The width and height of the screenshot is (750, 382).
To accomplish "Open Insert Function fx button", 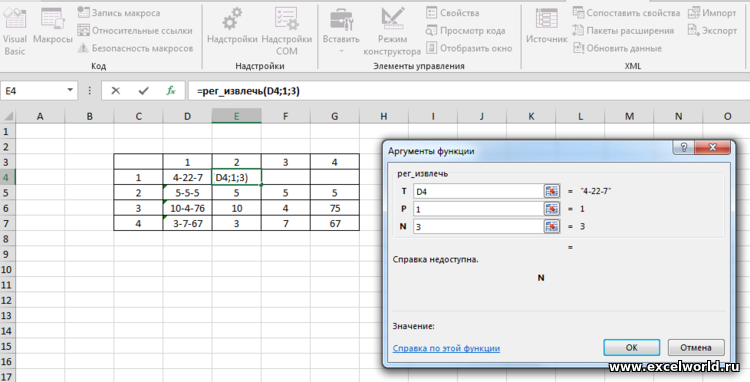I will point(171,90).
